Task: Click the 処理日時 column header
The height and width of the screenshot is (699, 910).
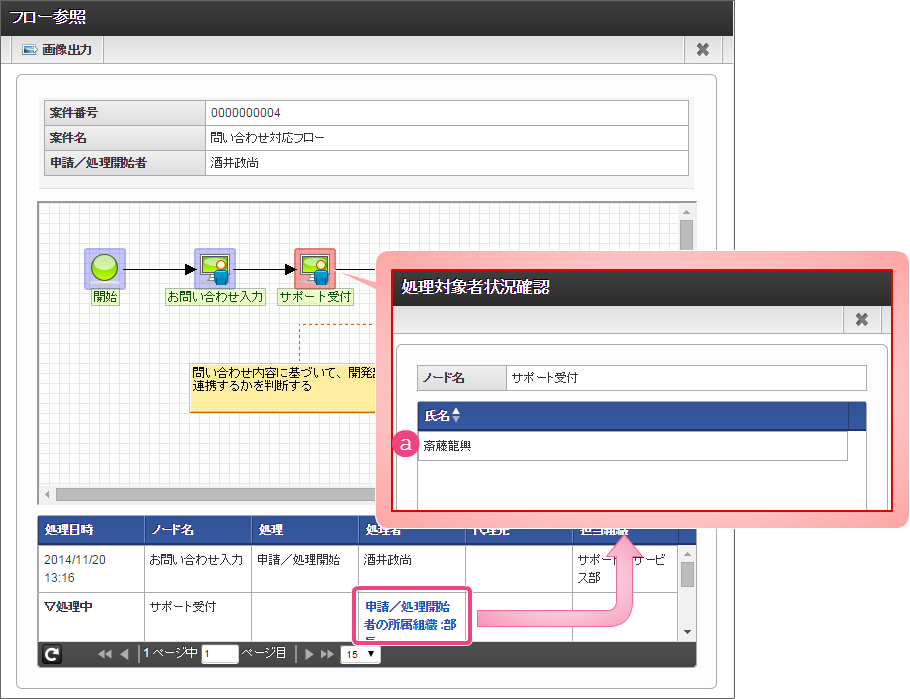Action: 91,529
